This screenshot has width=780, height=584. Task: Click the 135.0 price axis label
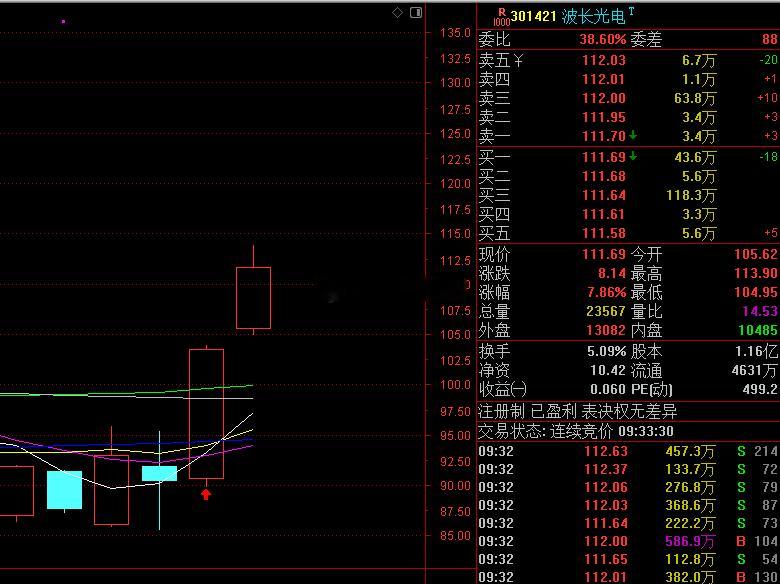pos(455,33)
